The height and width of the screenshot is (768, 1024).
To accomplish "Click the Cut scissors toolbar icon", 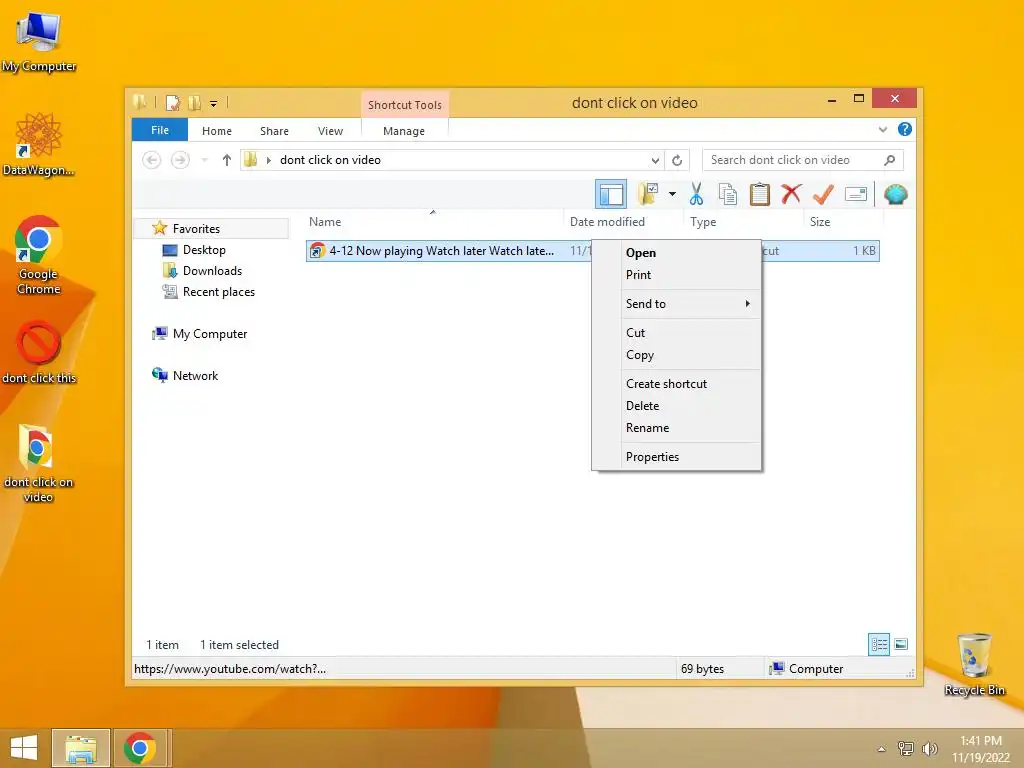I will [696, 194].
